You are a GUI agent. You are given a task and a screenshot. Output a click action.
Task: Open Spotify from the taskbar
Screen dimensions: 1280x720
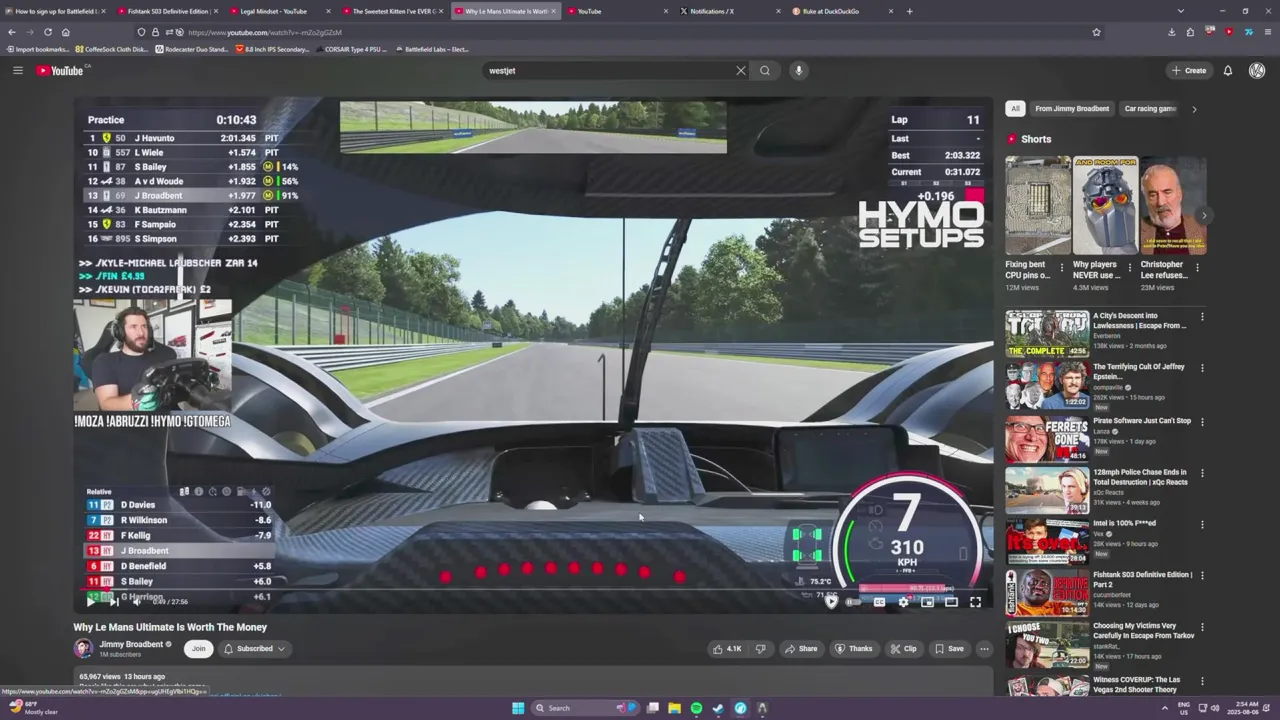pos(696,708)
